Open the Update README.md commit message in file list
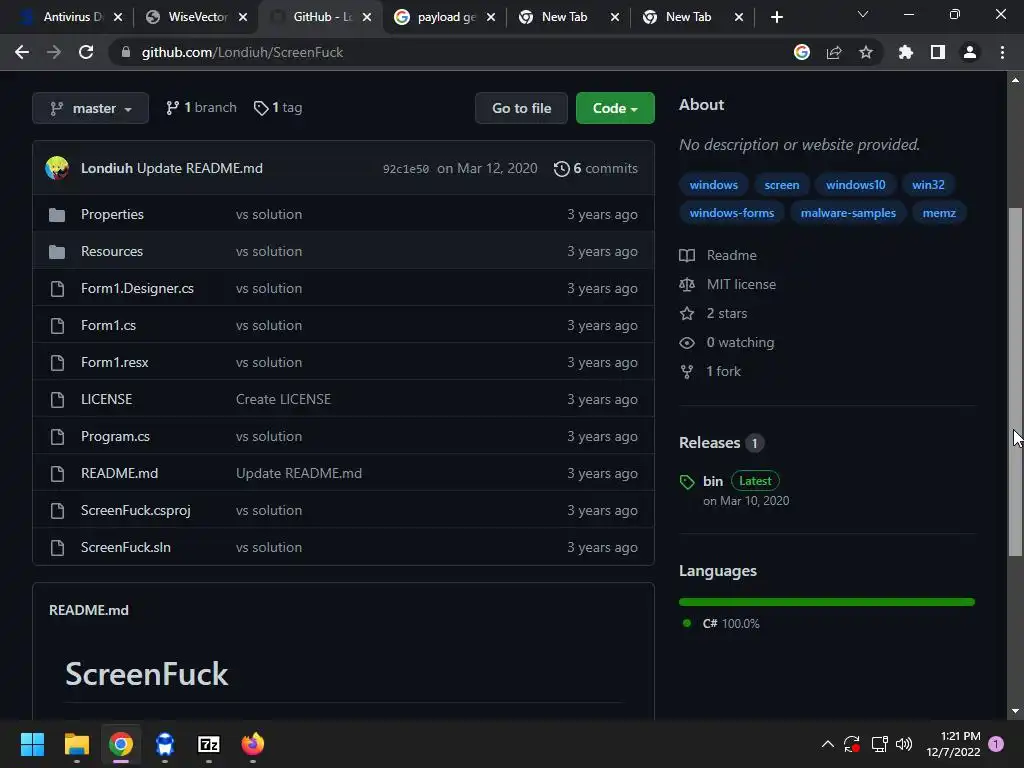This screenshot has width=1024, height=768. pyautogui.click(x=298, y=473)
